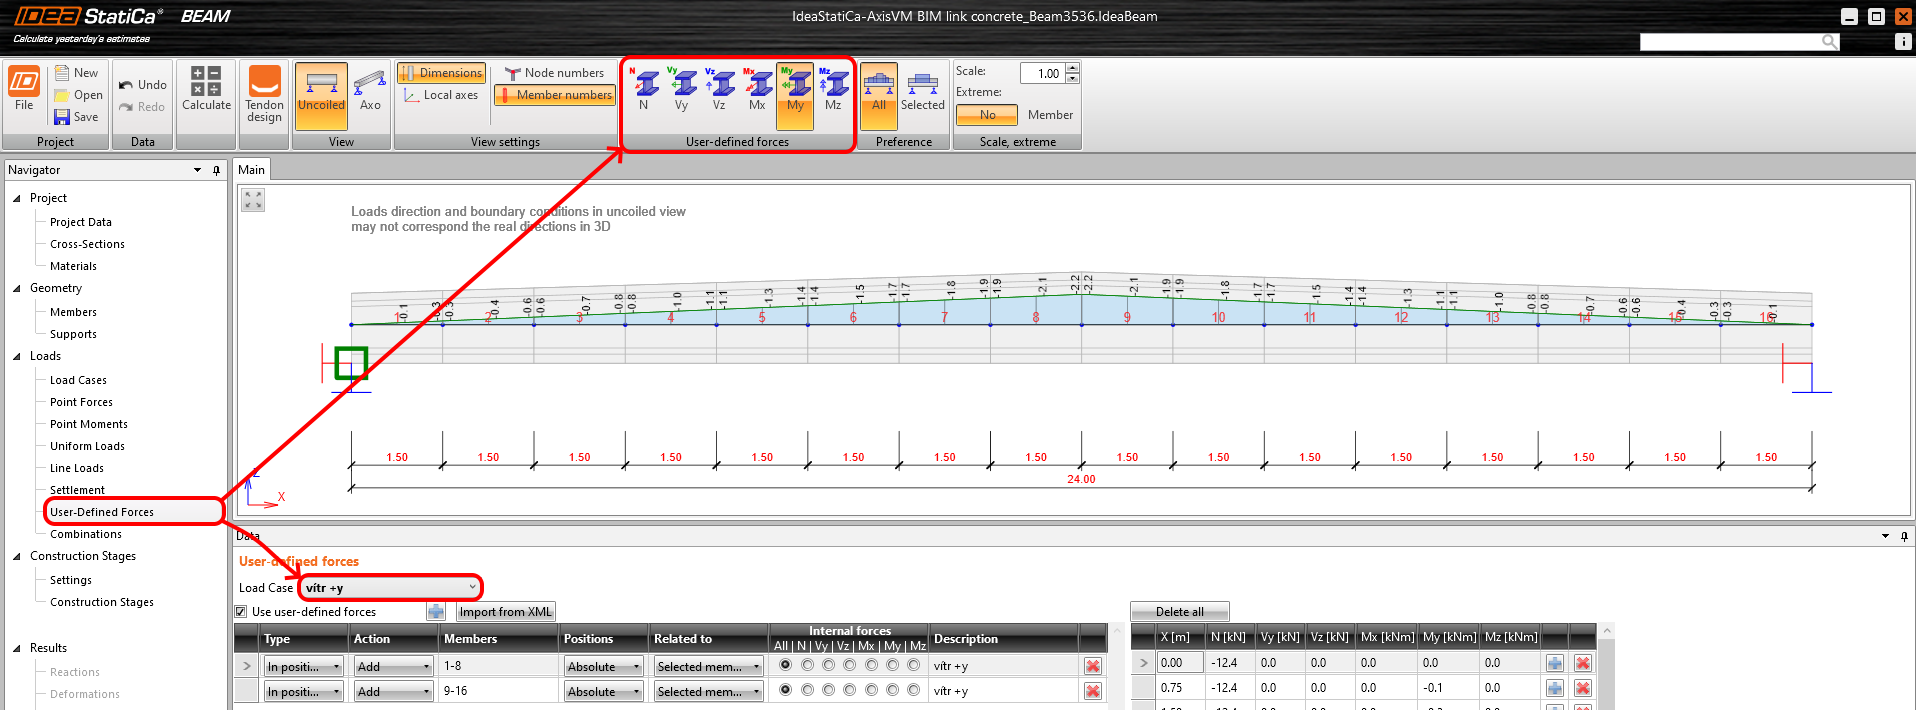This screenshot has height=710, width=1916.
Task: Select the Main tab
Action: [x=252, y=170]
